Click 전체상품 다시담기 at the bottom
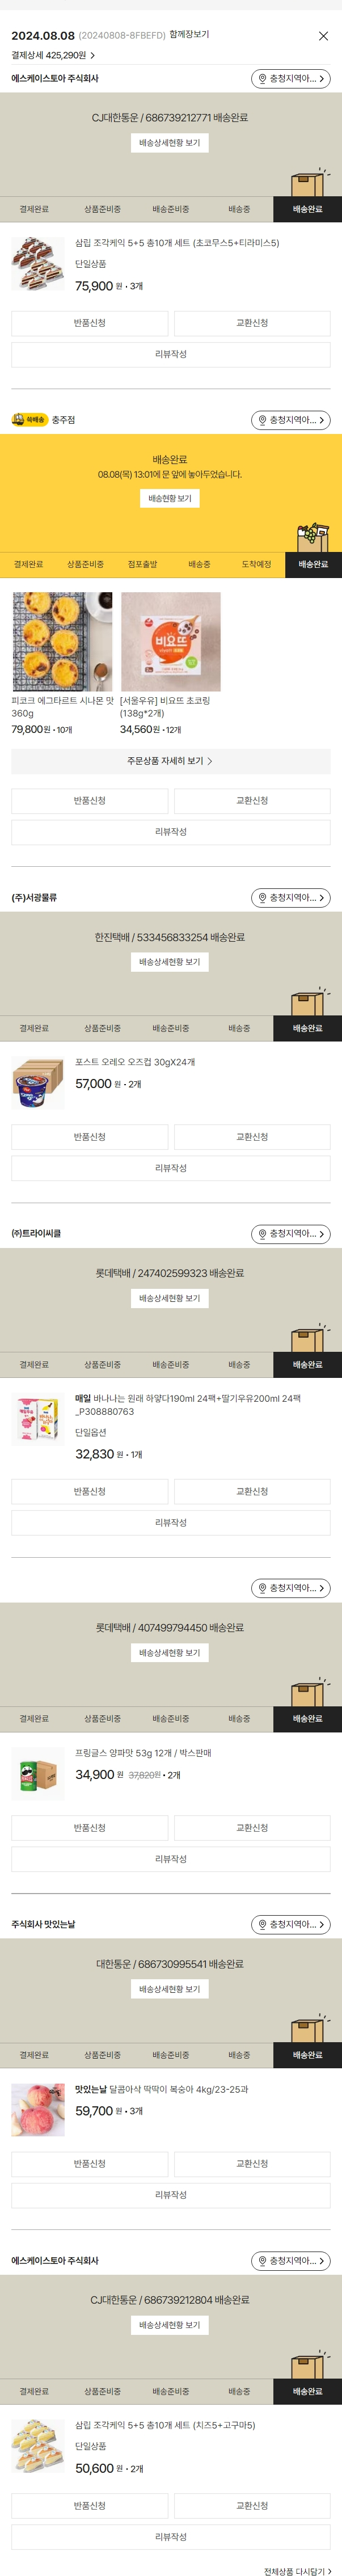 pos(297,2564)
